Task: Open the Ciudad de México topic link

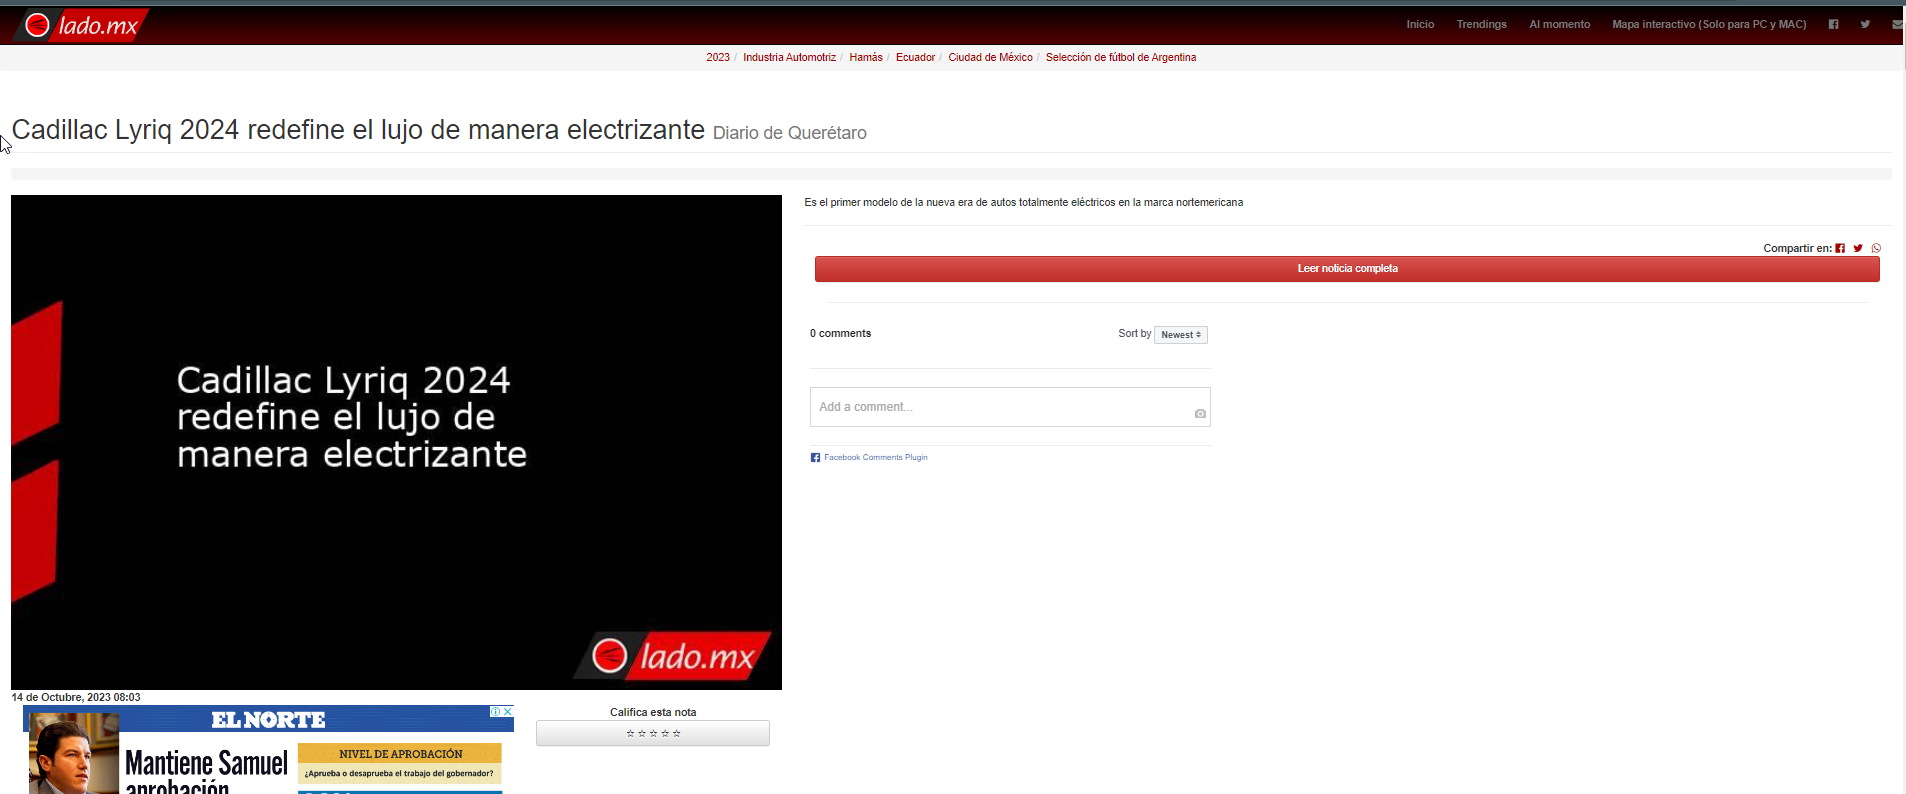Action: click(x=990, y=57)
